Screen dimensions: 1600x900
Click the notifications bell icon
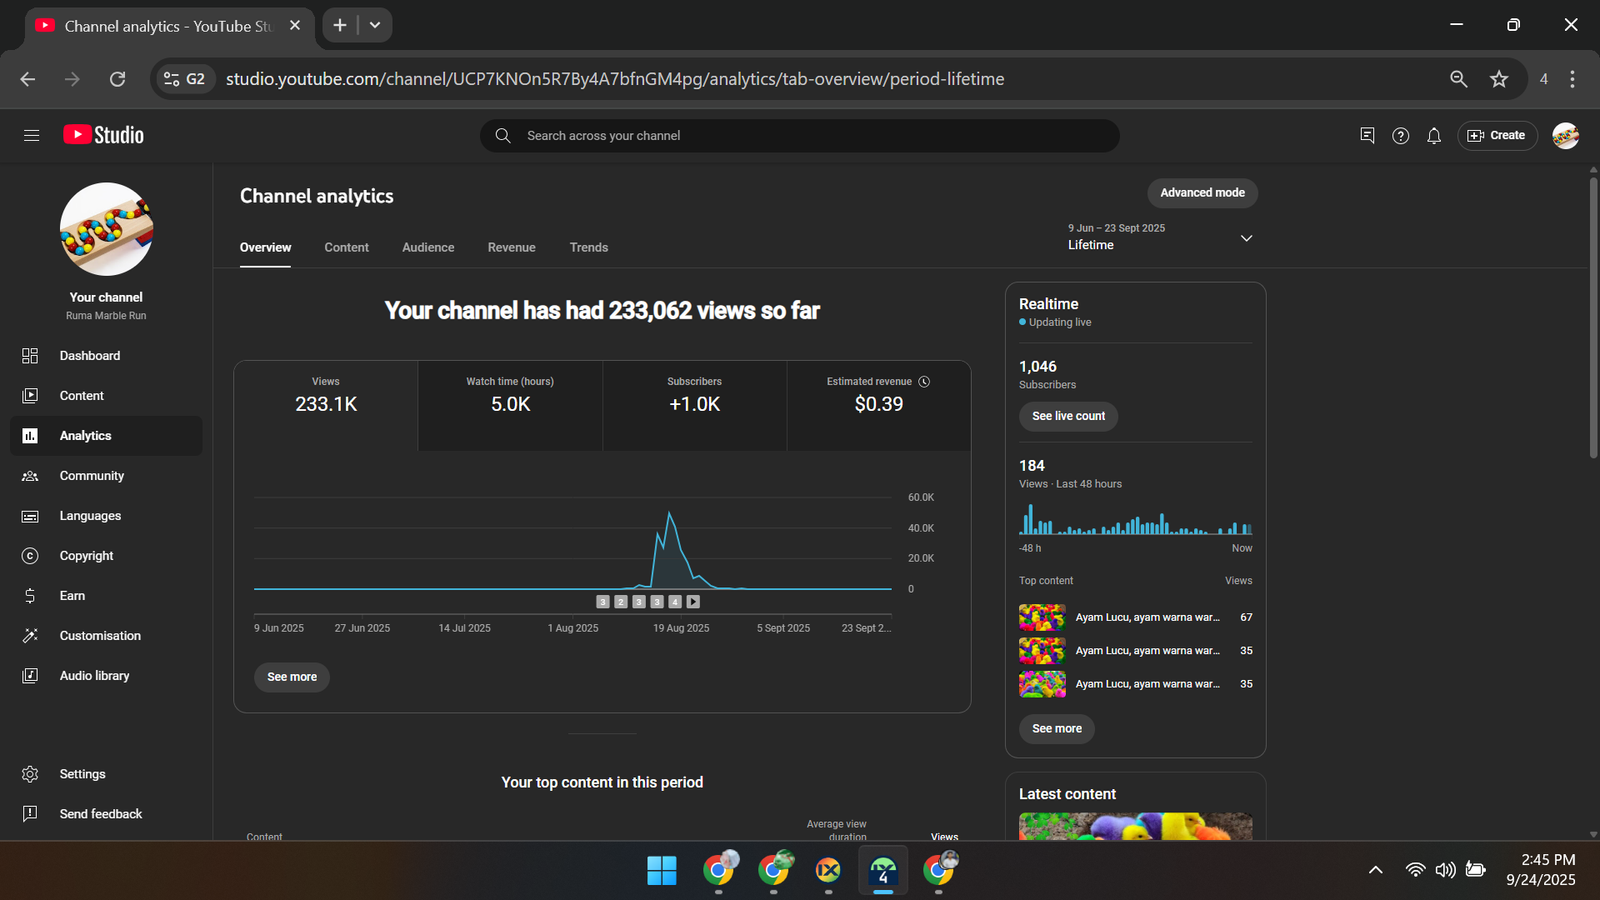pos(1434,136)
